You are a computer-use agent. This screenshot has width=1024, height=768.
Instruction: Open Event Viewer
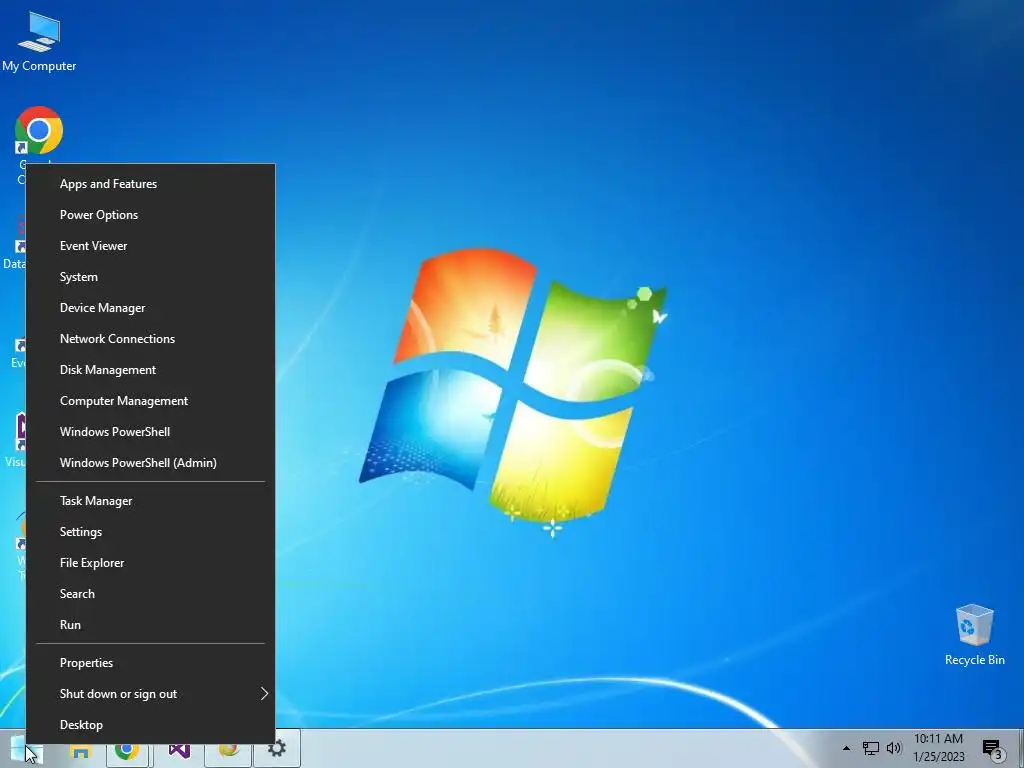150,246
